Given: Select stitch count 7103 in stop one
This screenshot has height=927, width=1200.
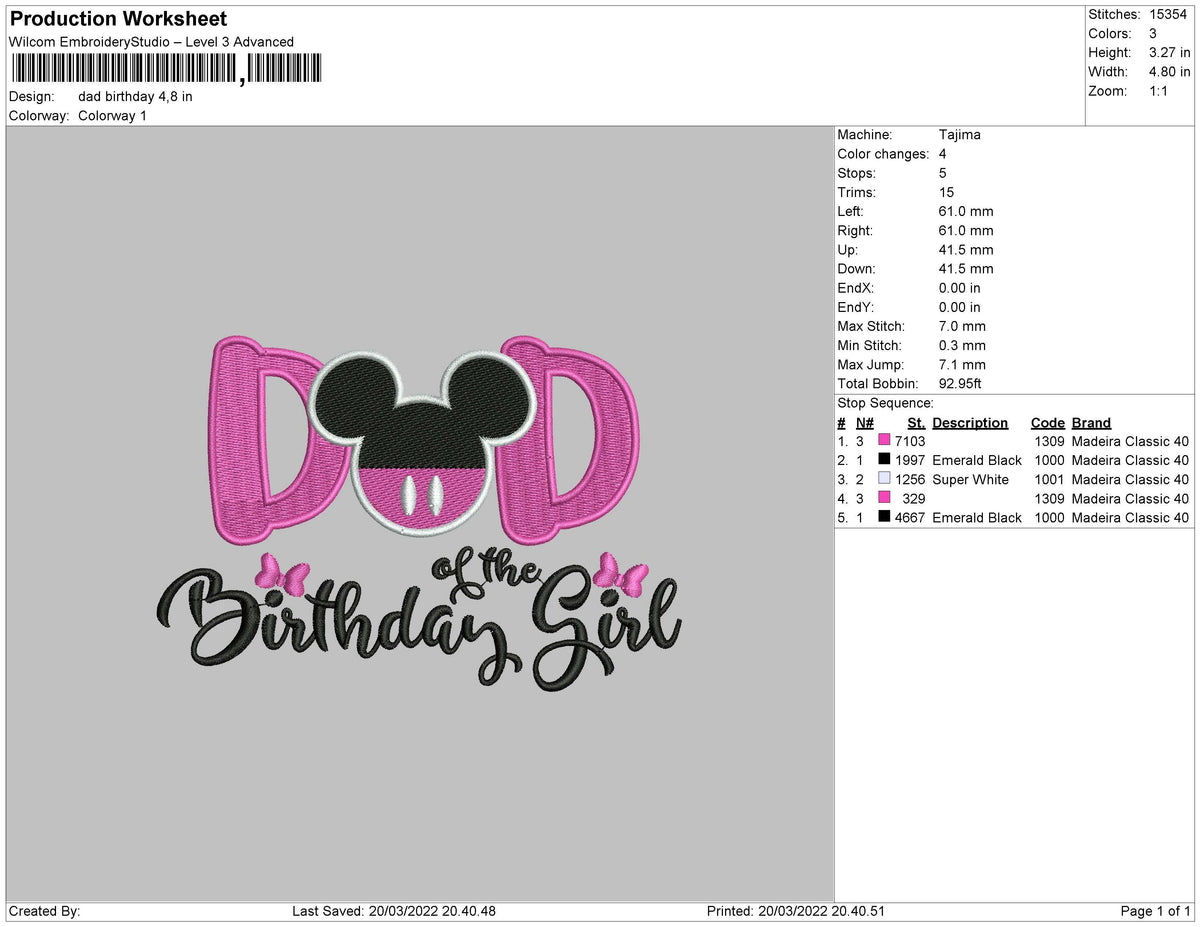Looking at the screenshot, I should tap(910, 441).
